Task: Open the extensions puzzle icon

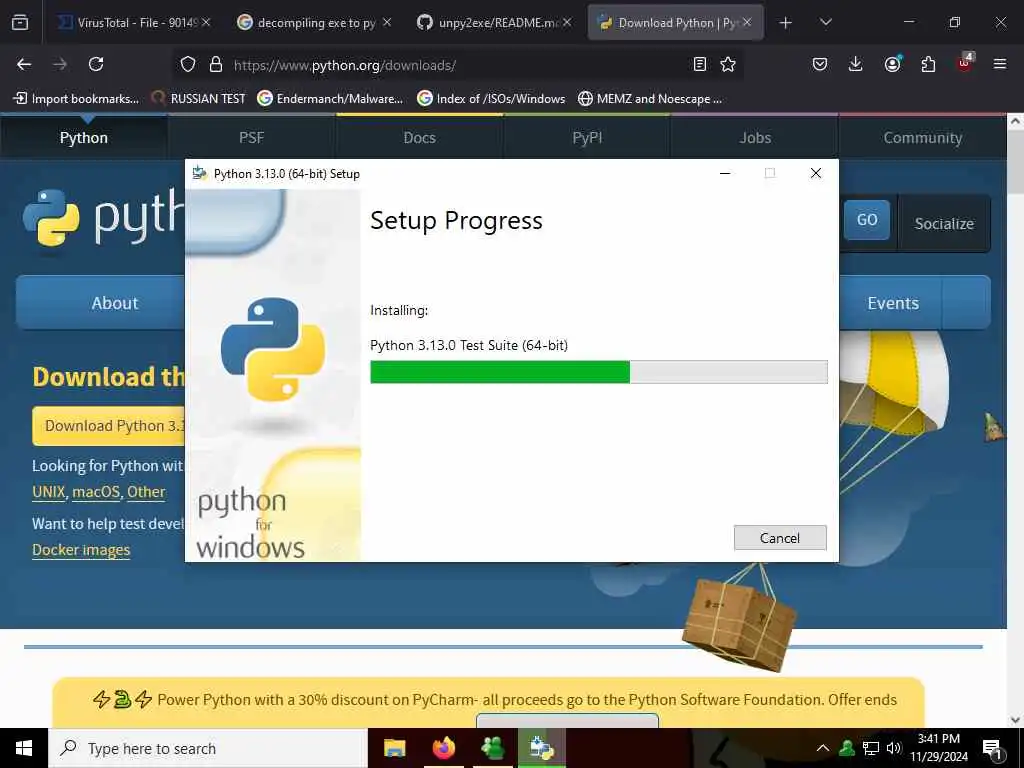Action: tap(928, 64)
